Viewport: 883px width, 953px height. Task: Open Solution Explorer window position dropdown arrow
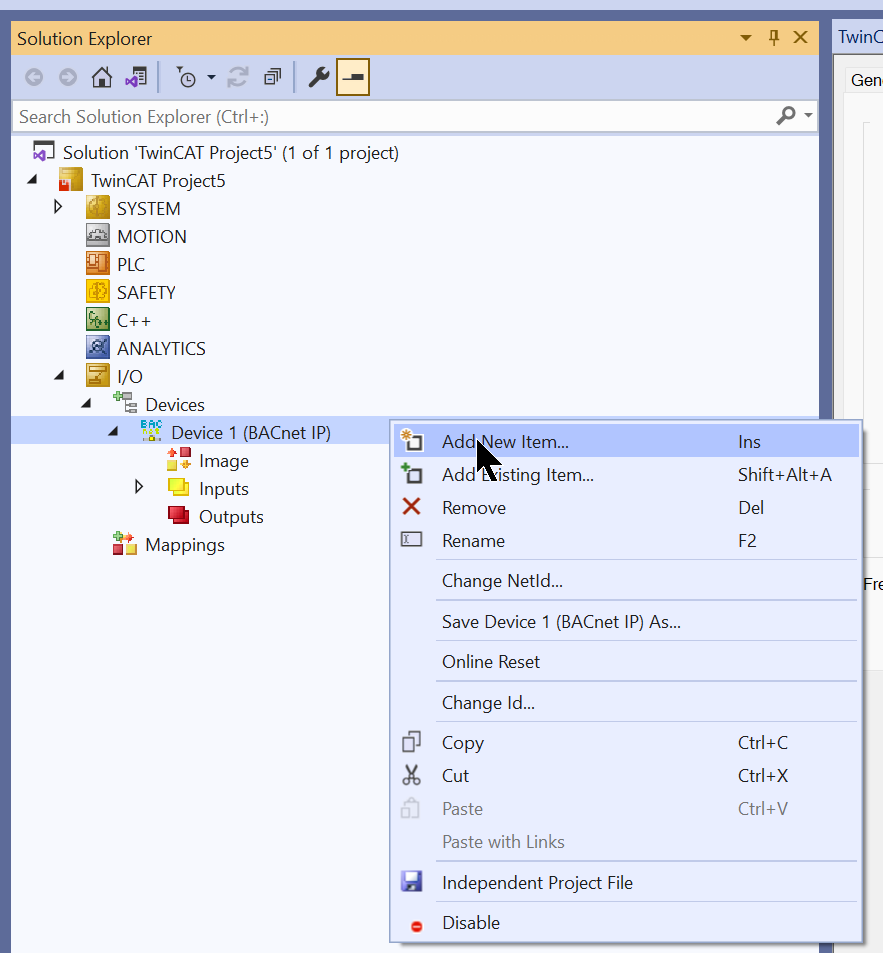pos(746,38)
